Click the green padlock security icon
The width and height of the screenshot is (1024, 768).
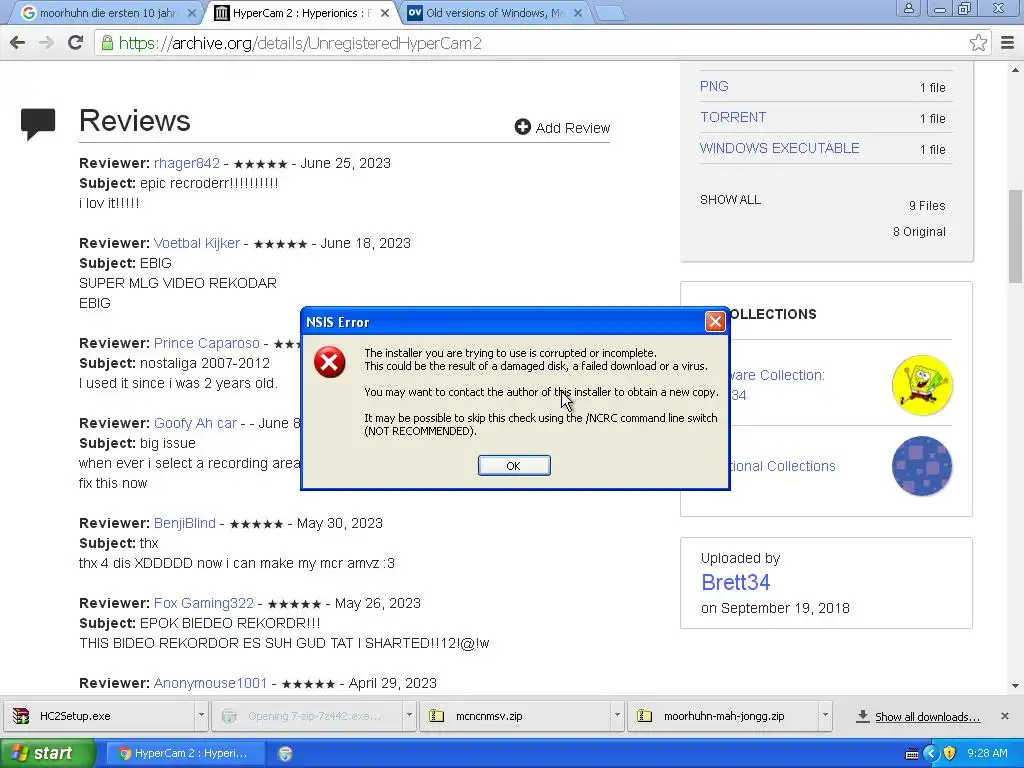coord(107,43)
